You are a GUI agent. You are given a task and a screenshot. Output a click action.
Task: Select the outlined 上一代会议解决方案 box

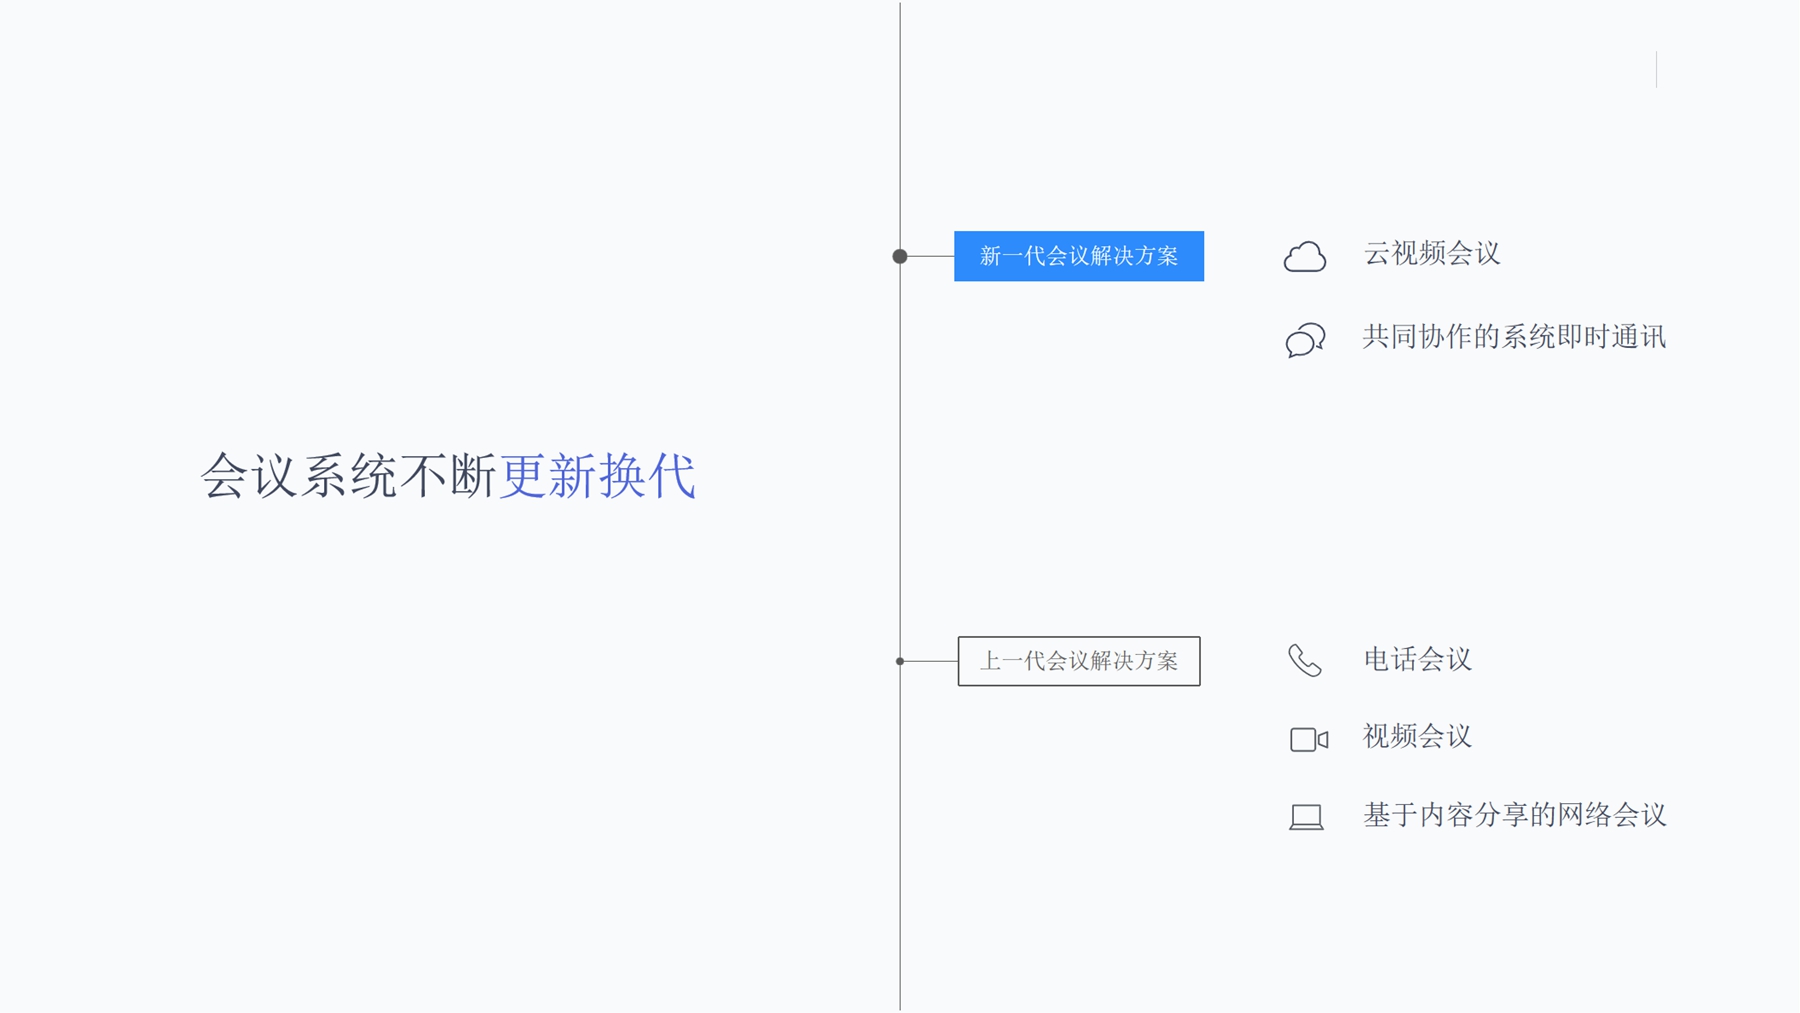pyautogui.click(x=1079, y=661)
